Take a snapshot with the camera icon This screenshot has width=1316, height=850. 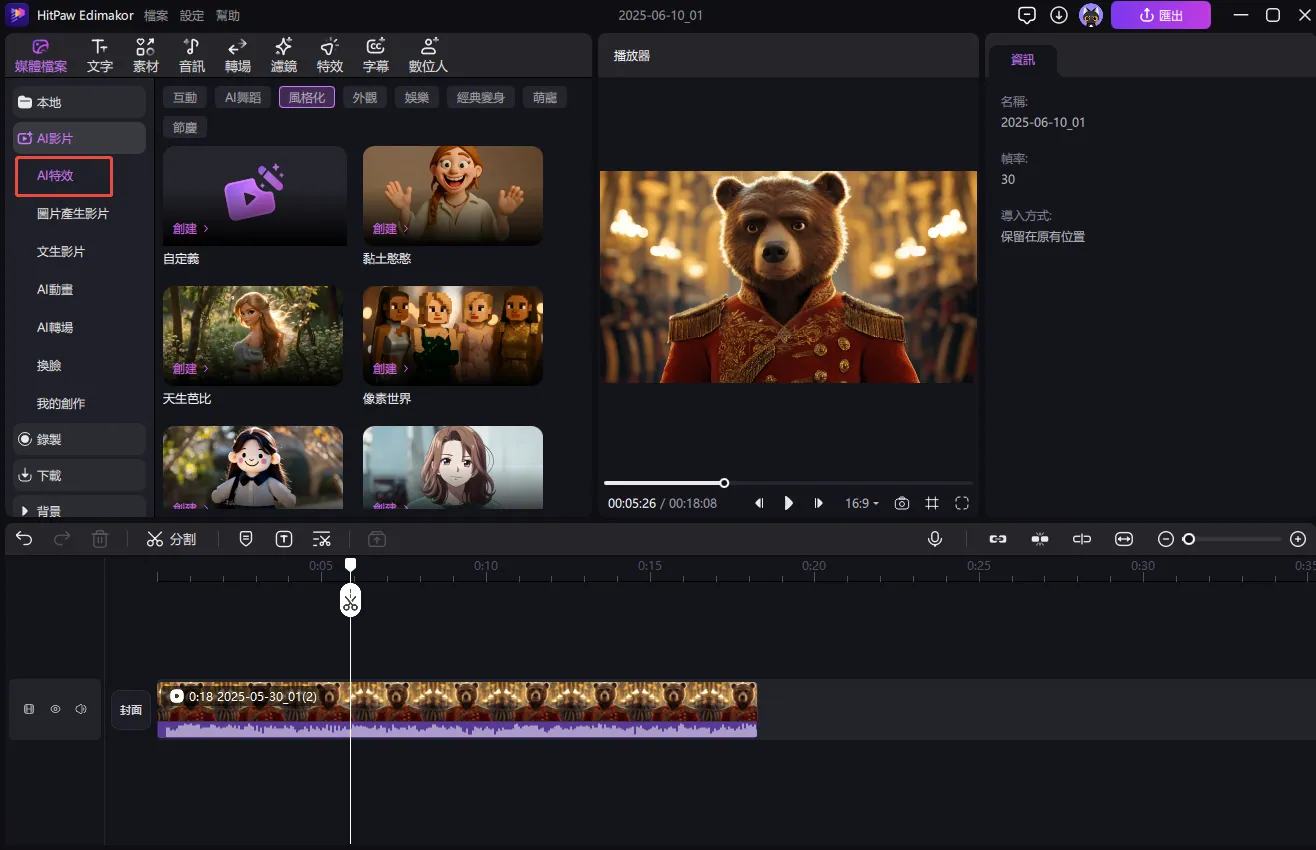coord(902,503)
